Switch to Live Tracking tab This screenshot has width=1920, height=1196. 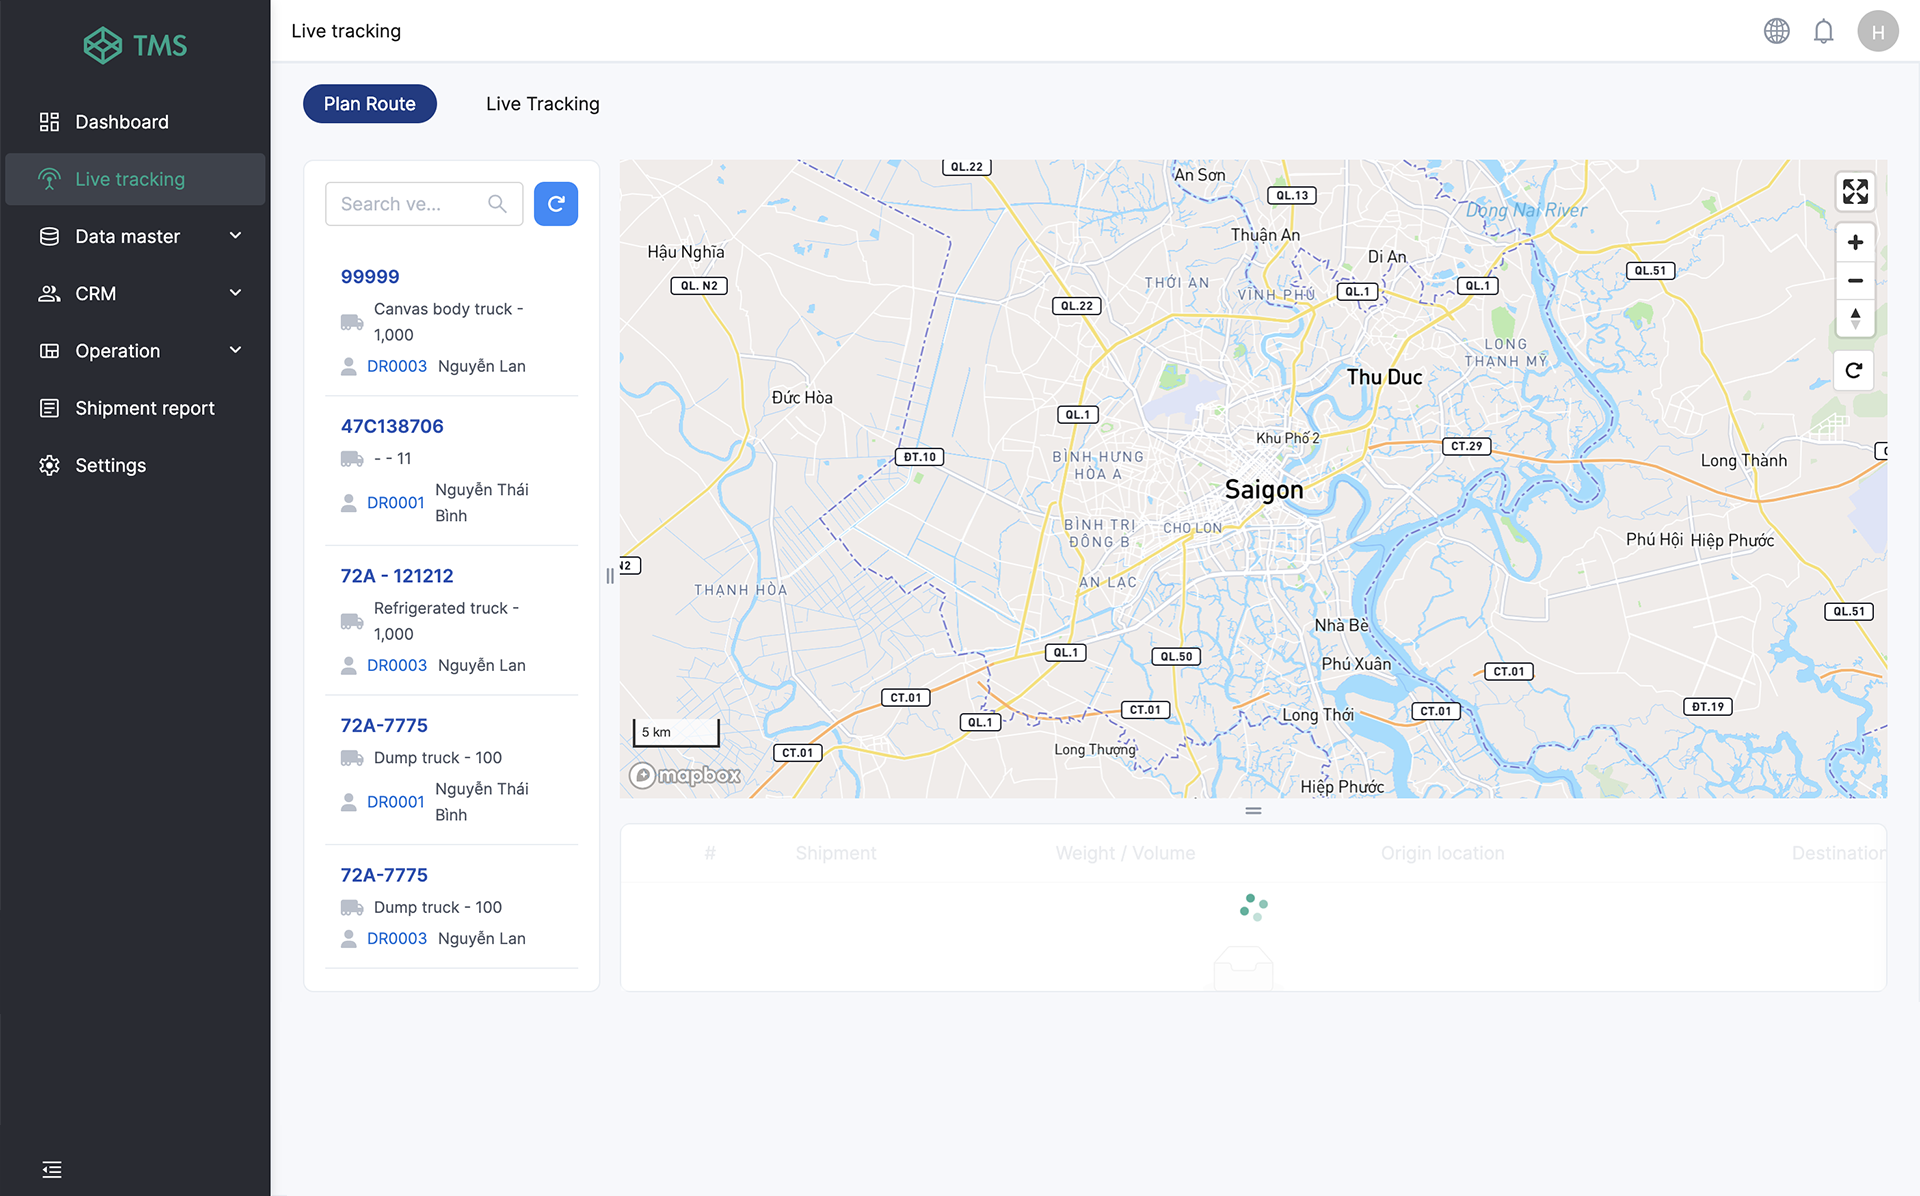click(543, 103)
